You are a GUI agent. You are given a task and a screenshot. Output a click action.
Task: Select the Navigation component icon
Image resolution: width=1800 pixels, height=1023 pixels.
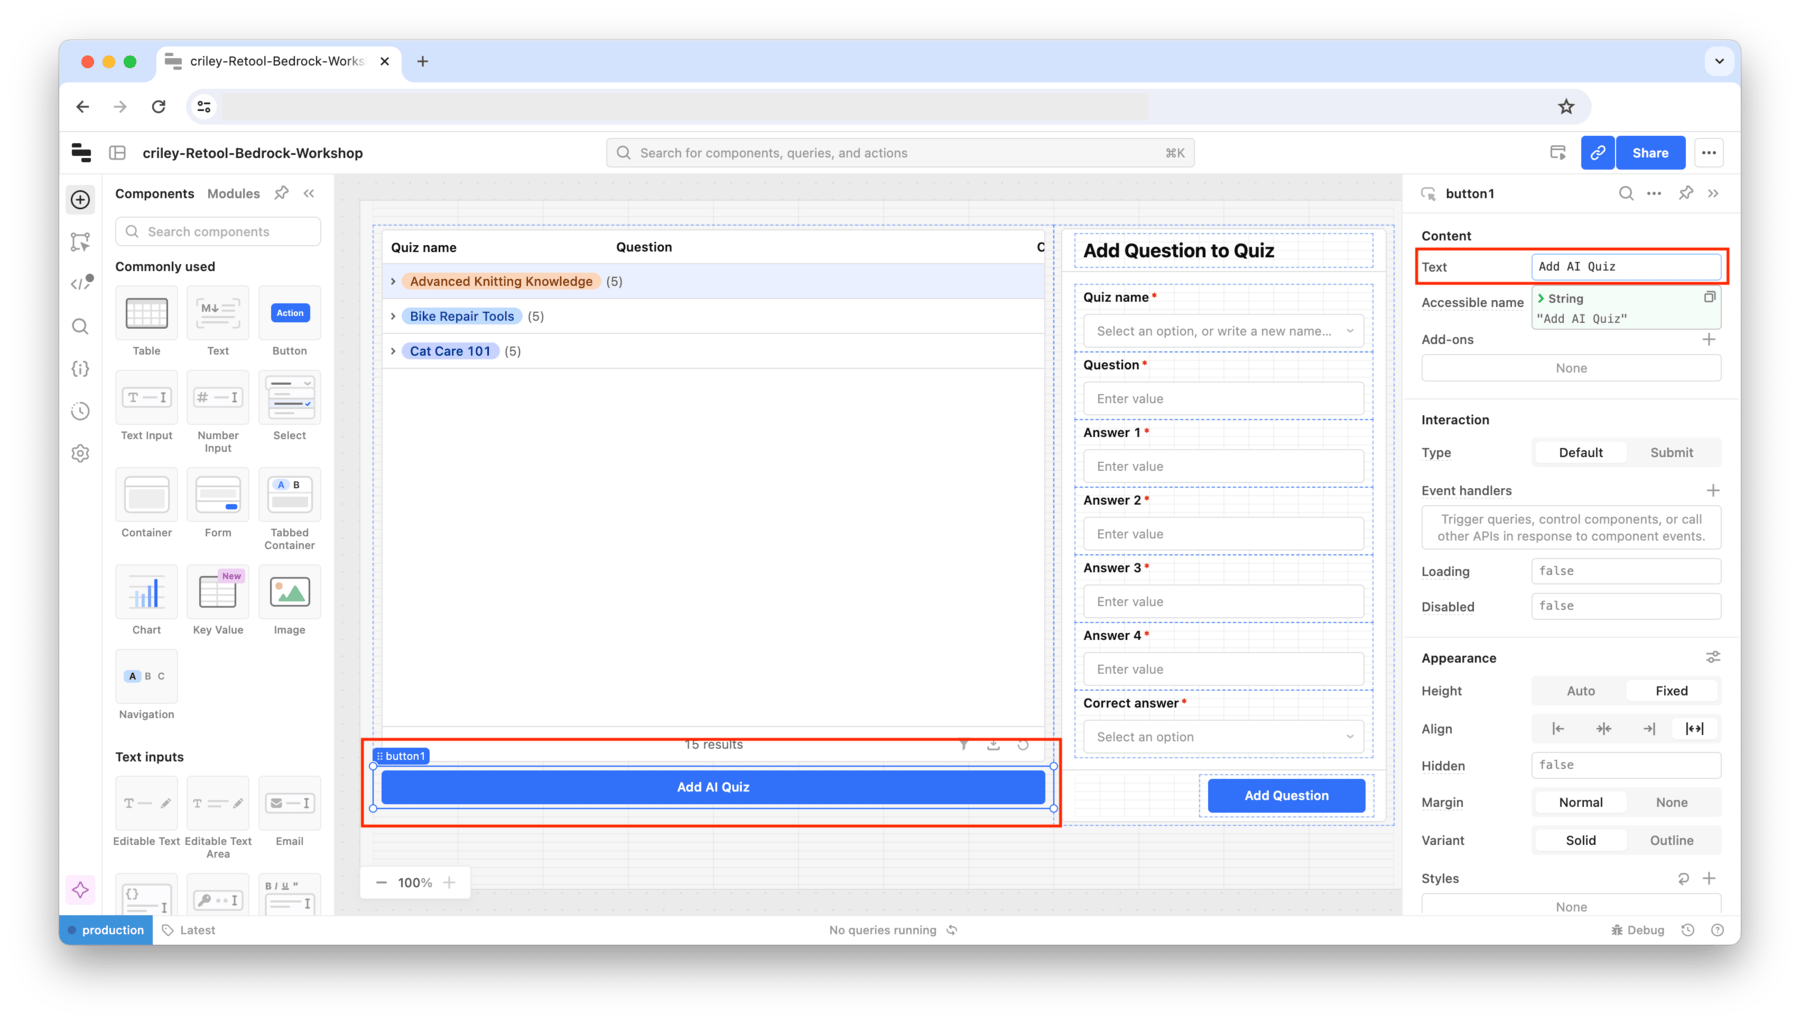click(147, 677)
